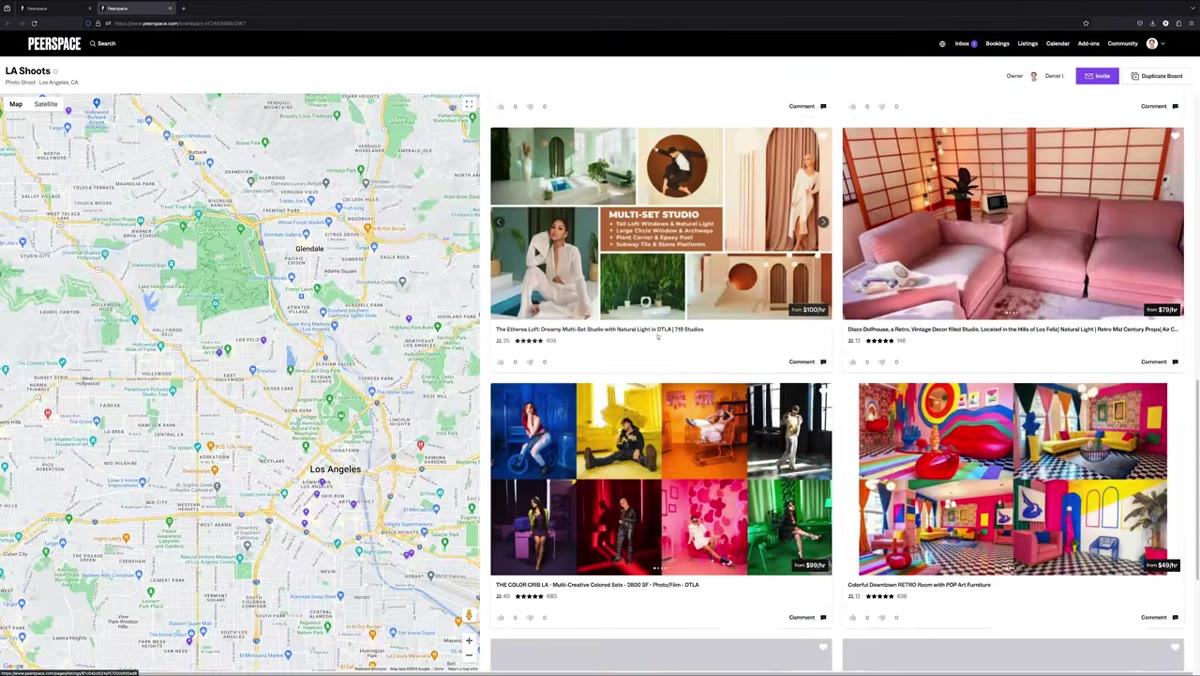The image size is (1200, 676).
Task: Click the $79/hr price tag
Action: coord(1162,310)
